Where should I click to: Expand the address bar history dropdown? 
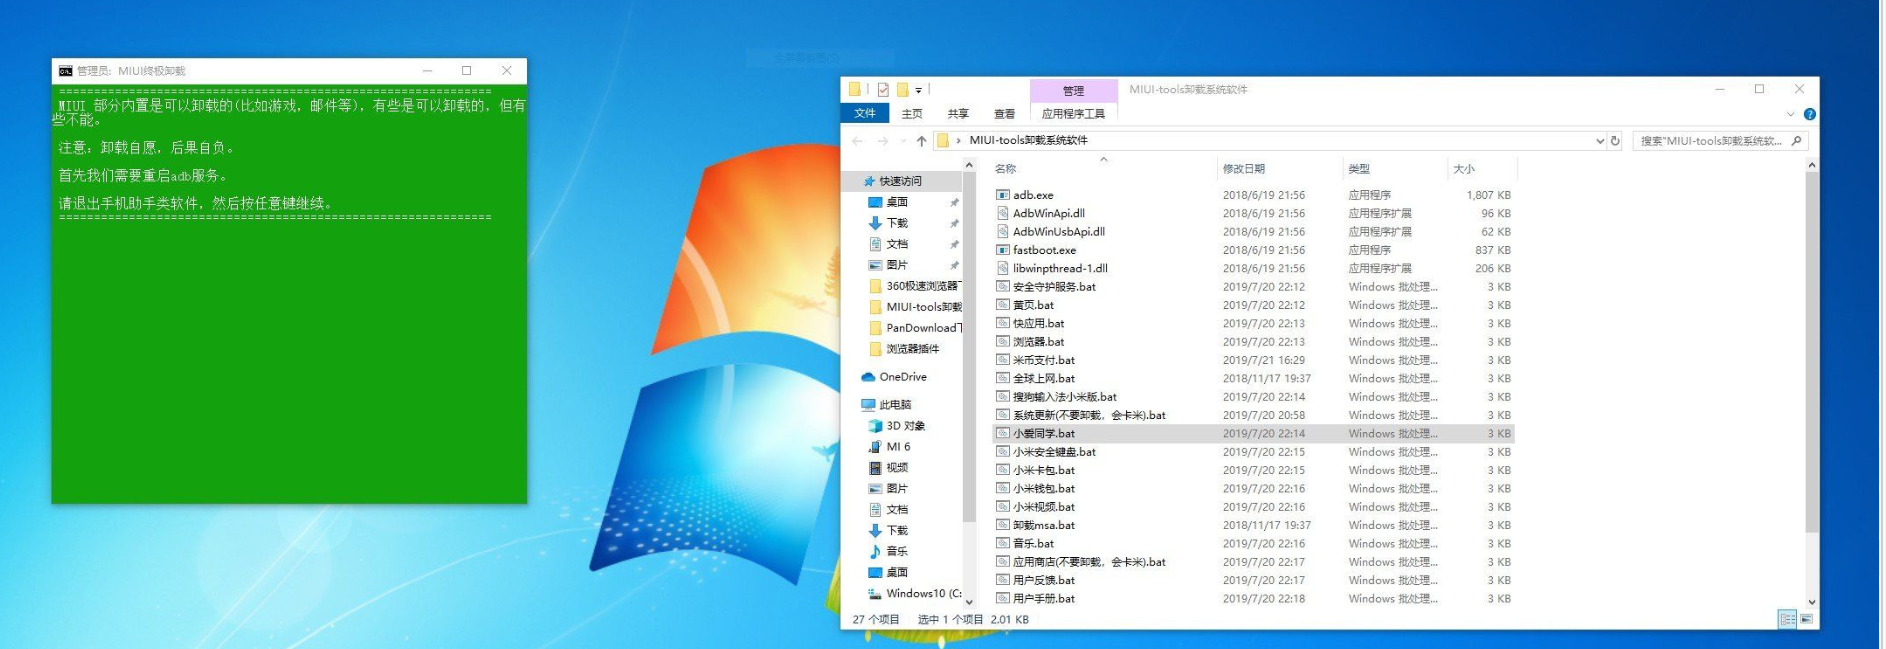1599,141
